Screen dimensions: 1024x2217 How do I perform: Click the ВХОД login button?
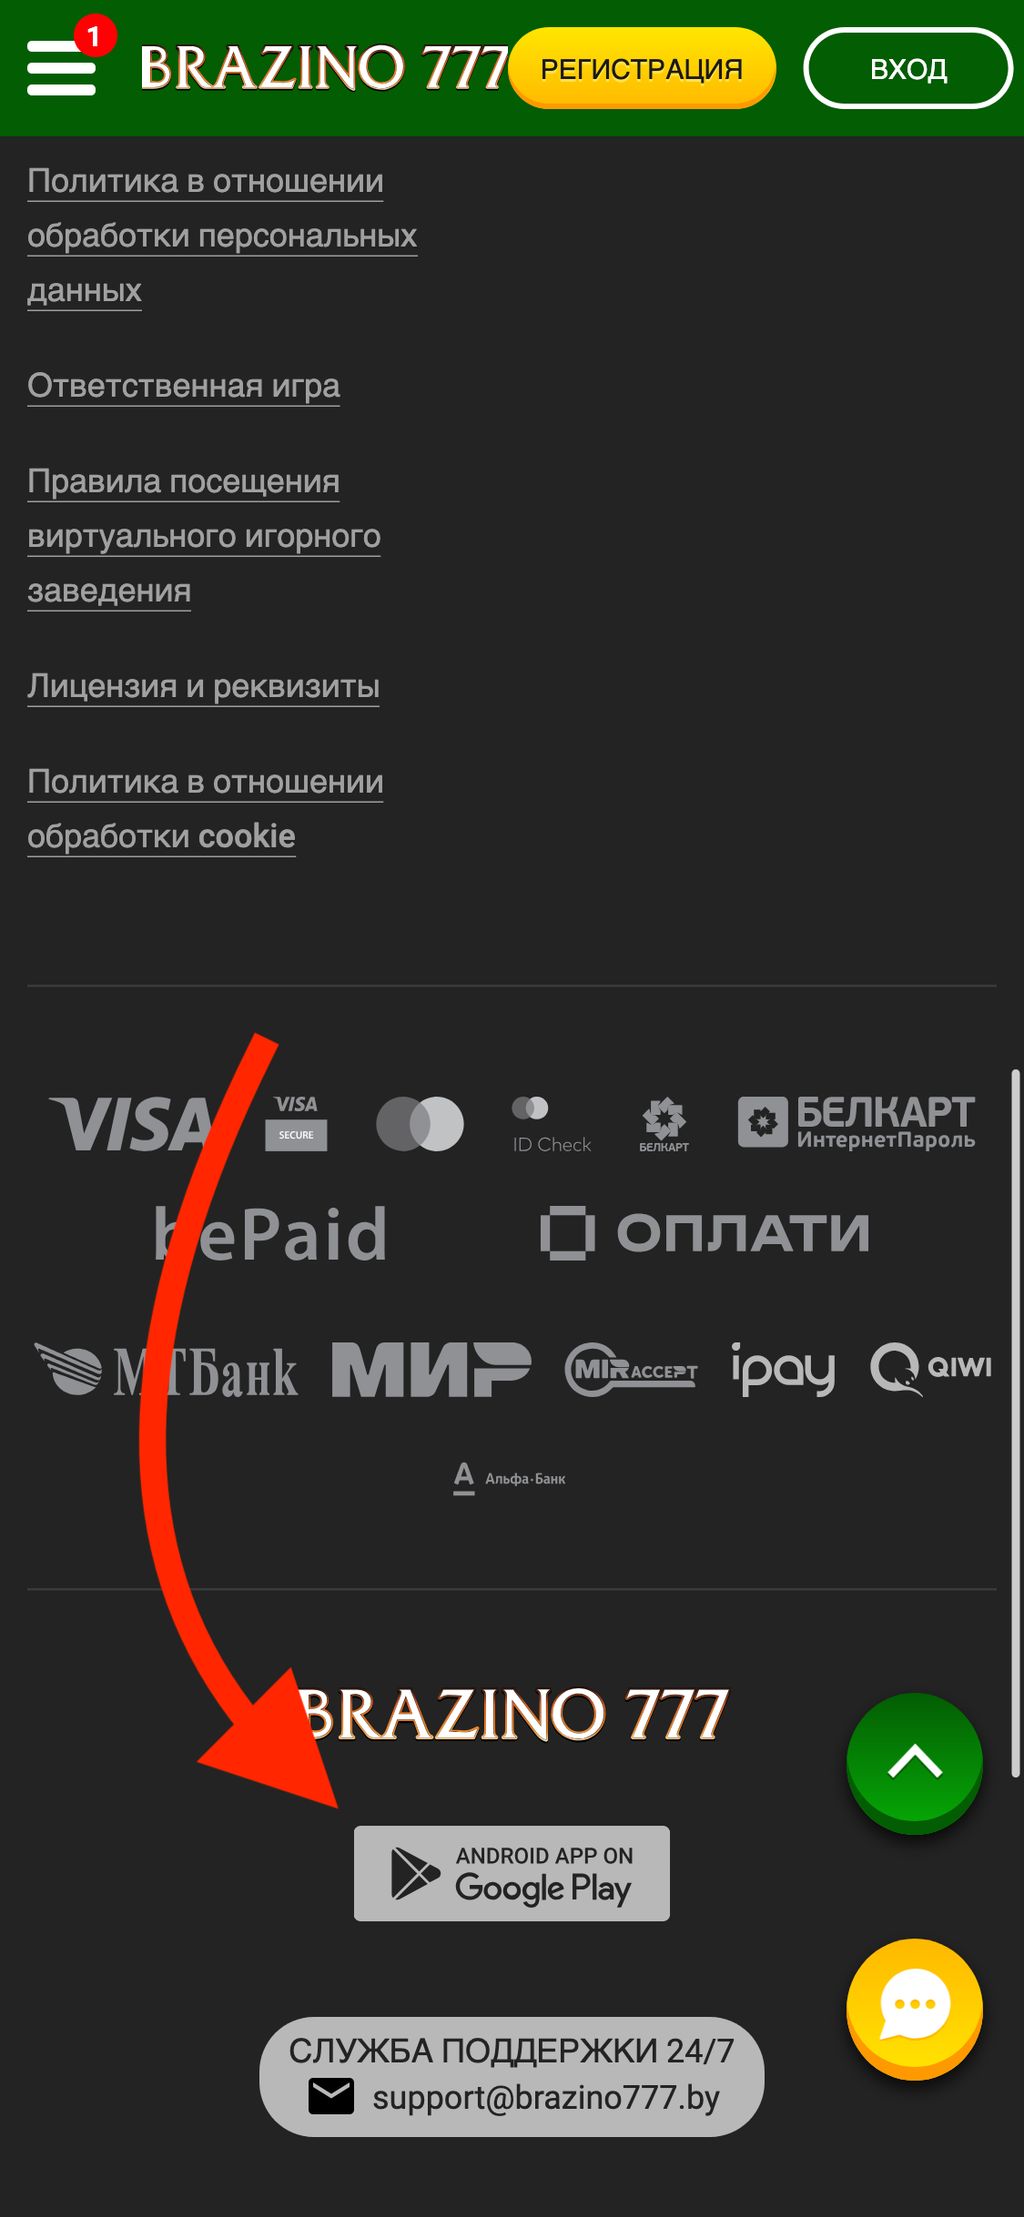pyautogui.click(x=908, y=68)
